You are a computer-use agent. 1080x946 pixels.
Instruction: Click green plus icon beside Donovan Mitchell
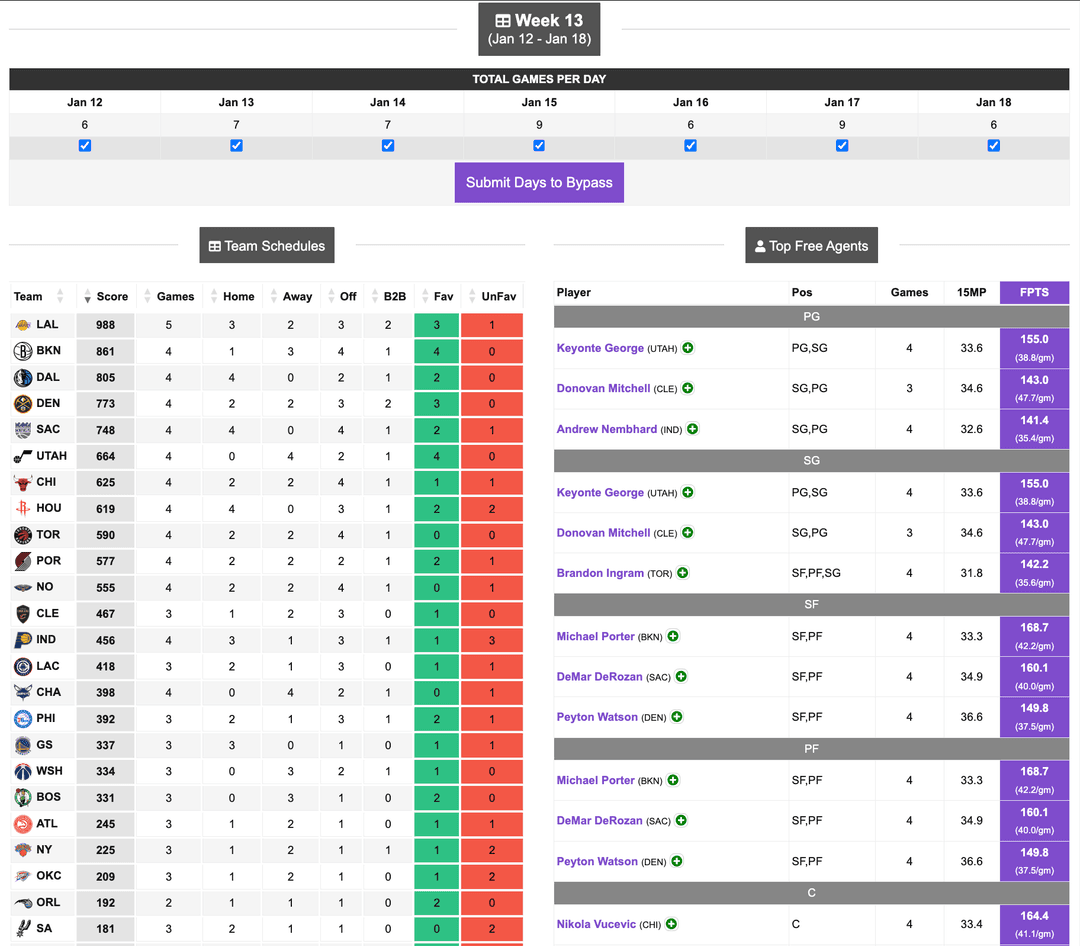(686, 388)
